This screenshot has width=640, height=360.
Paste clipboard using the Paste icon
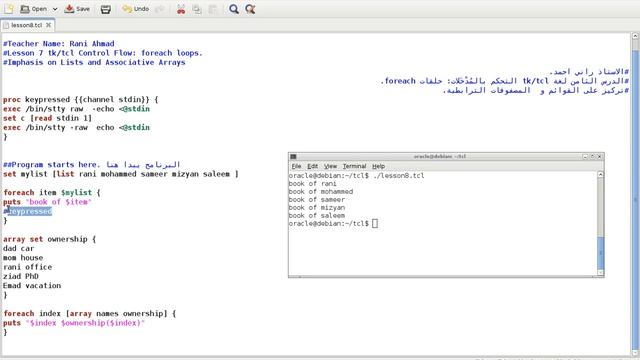click(x=213, y=9)
